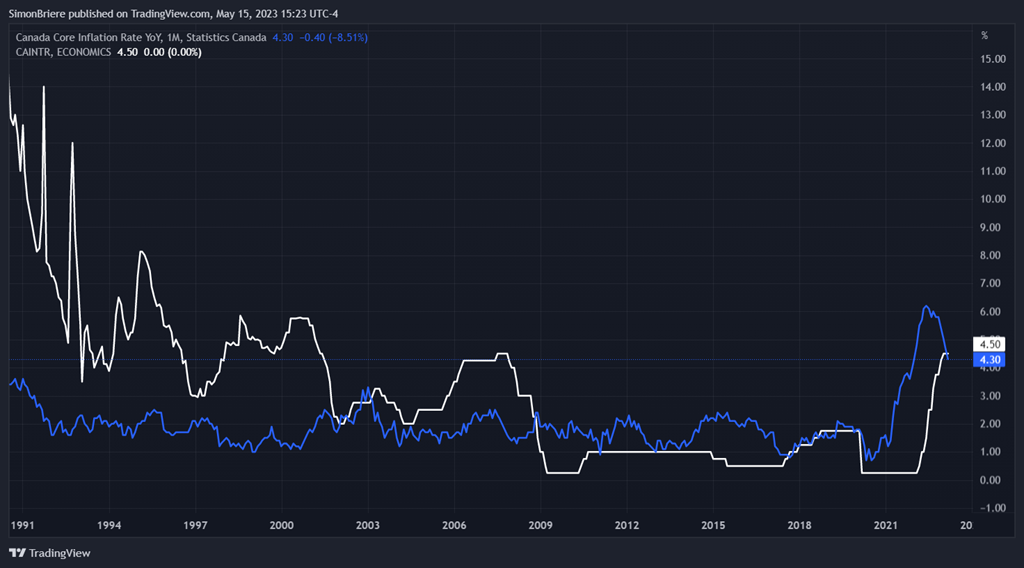Click the white line's 14.00 peak spike
This screenshot has height=568, width=1024.
click(x=44, y=88)
